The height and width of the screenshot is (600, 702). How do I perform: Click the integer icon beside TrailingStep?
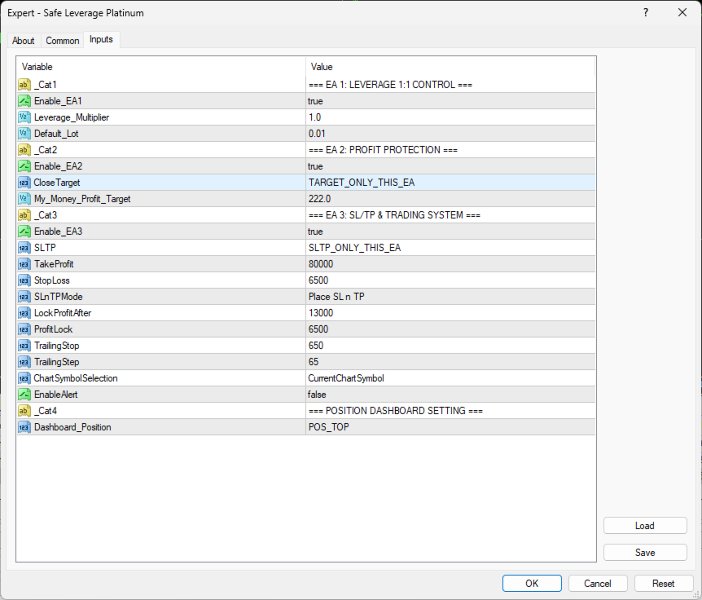point(24,362)
